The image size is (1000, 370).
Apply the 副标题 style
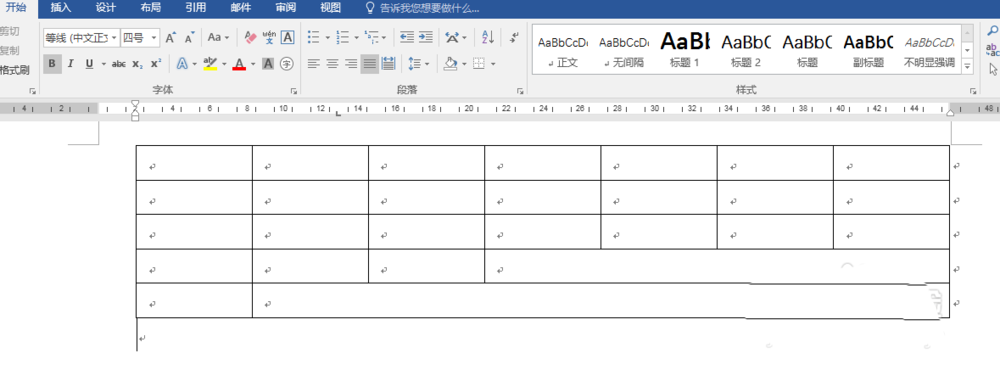point(868,50)
